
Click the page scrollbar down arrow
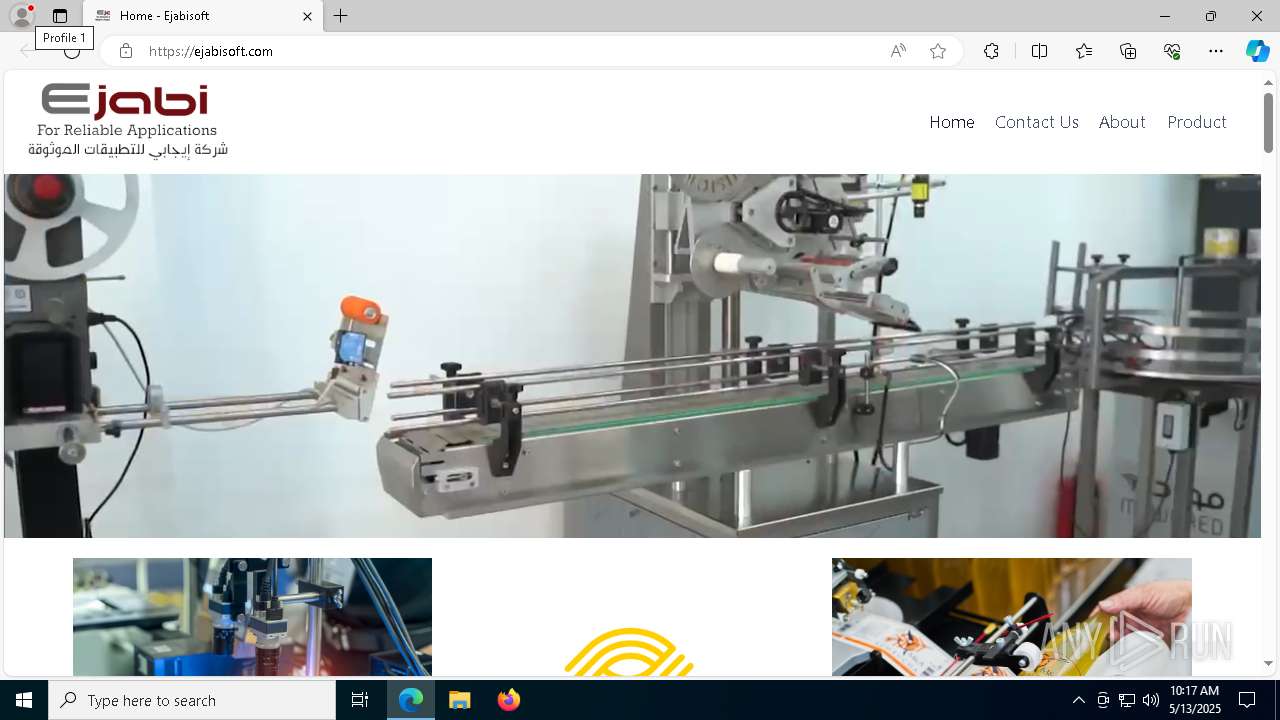click(1268, 663)
